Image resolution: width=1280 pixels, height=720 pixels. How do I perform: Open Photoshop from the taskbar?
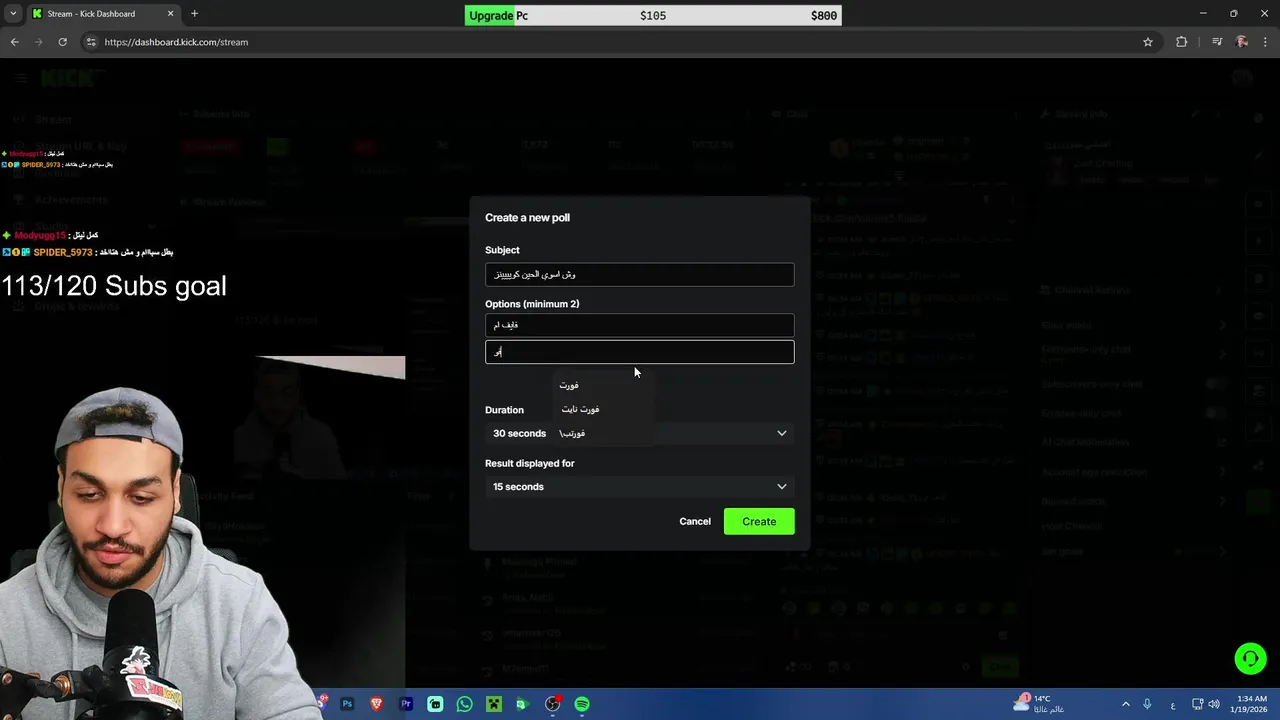pos(347,704)
